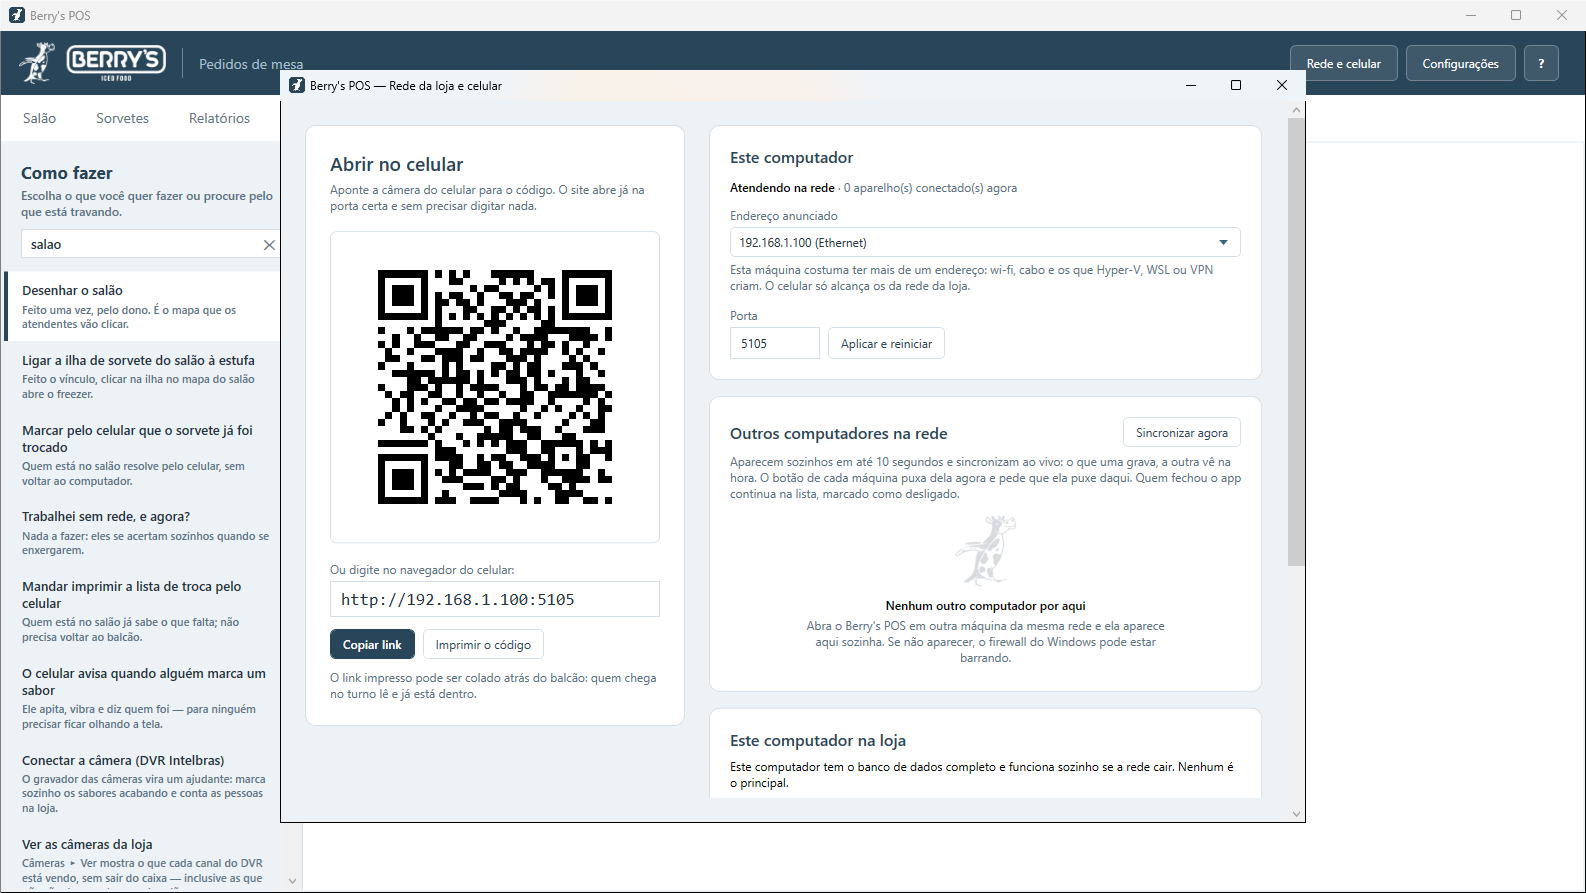Screen dimensions: 1586x893
Task: Click the dialog scrollbar up arrow
Action: tap(1296, 110)
